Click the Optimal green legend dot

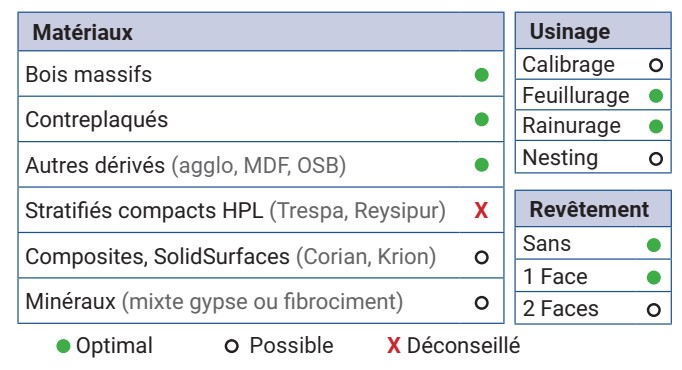pos(63,347)
